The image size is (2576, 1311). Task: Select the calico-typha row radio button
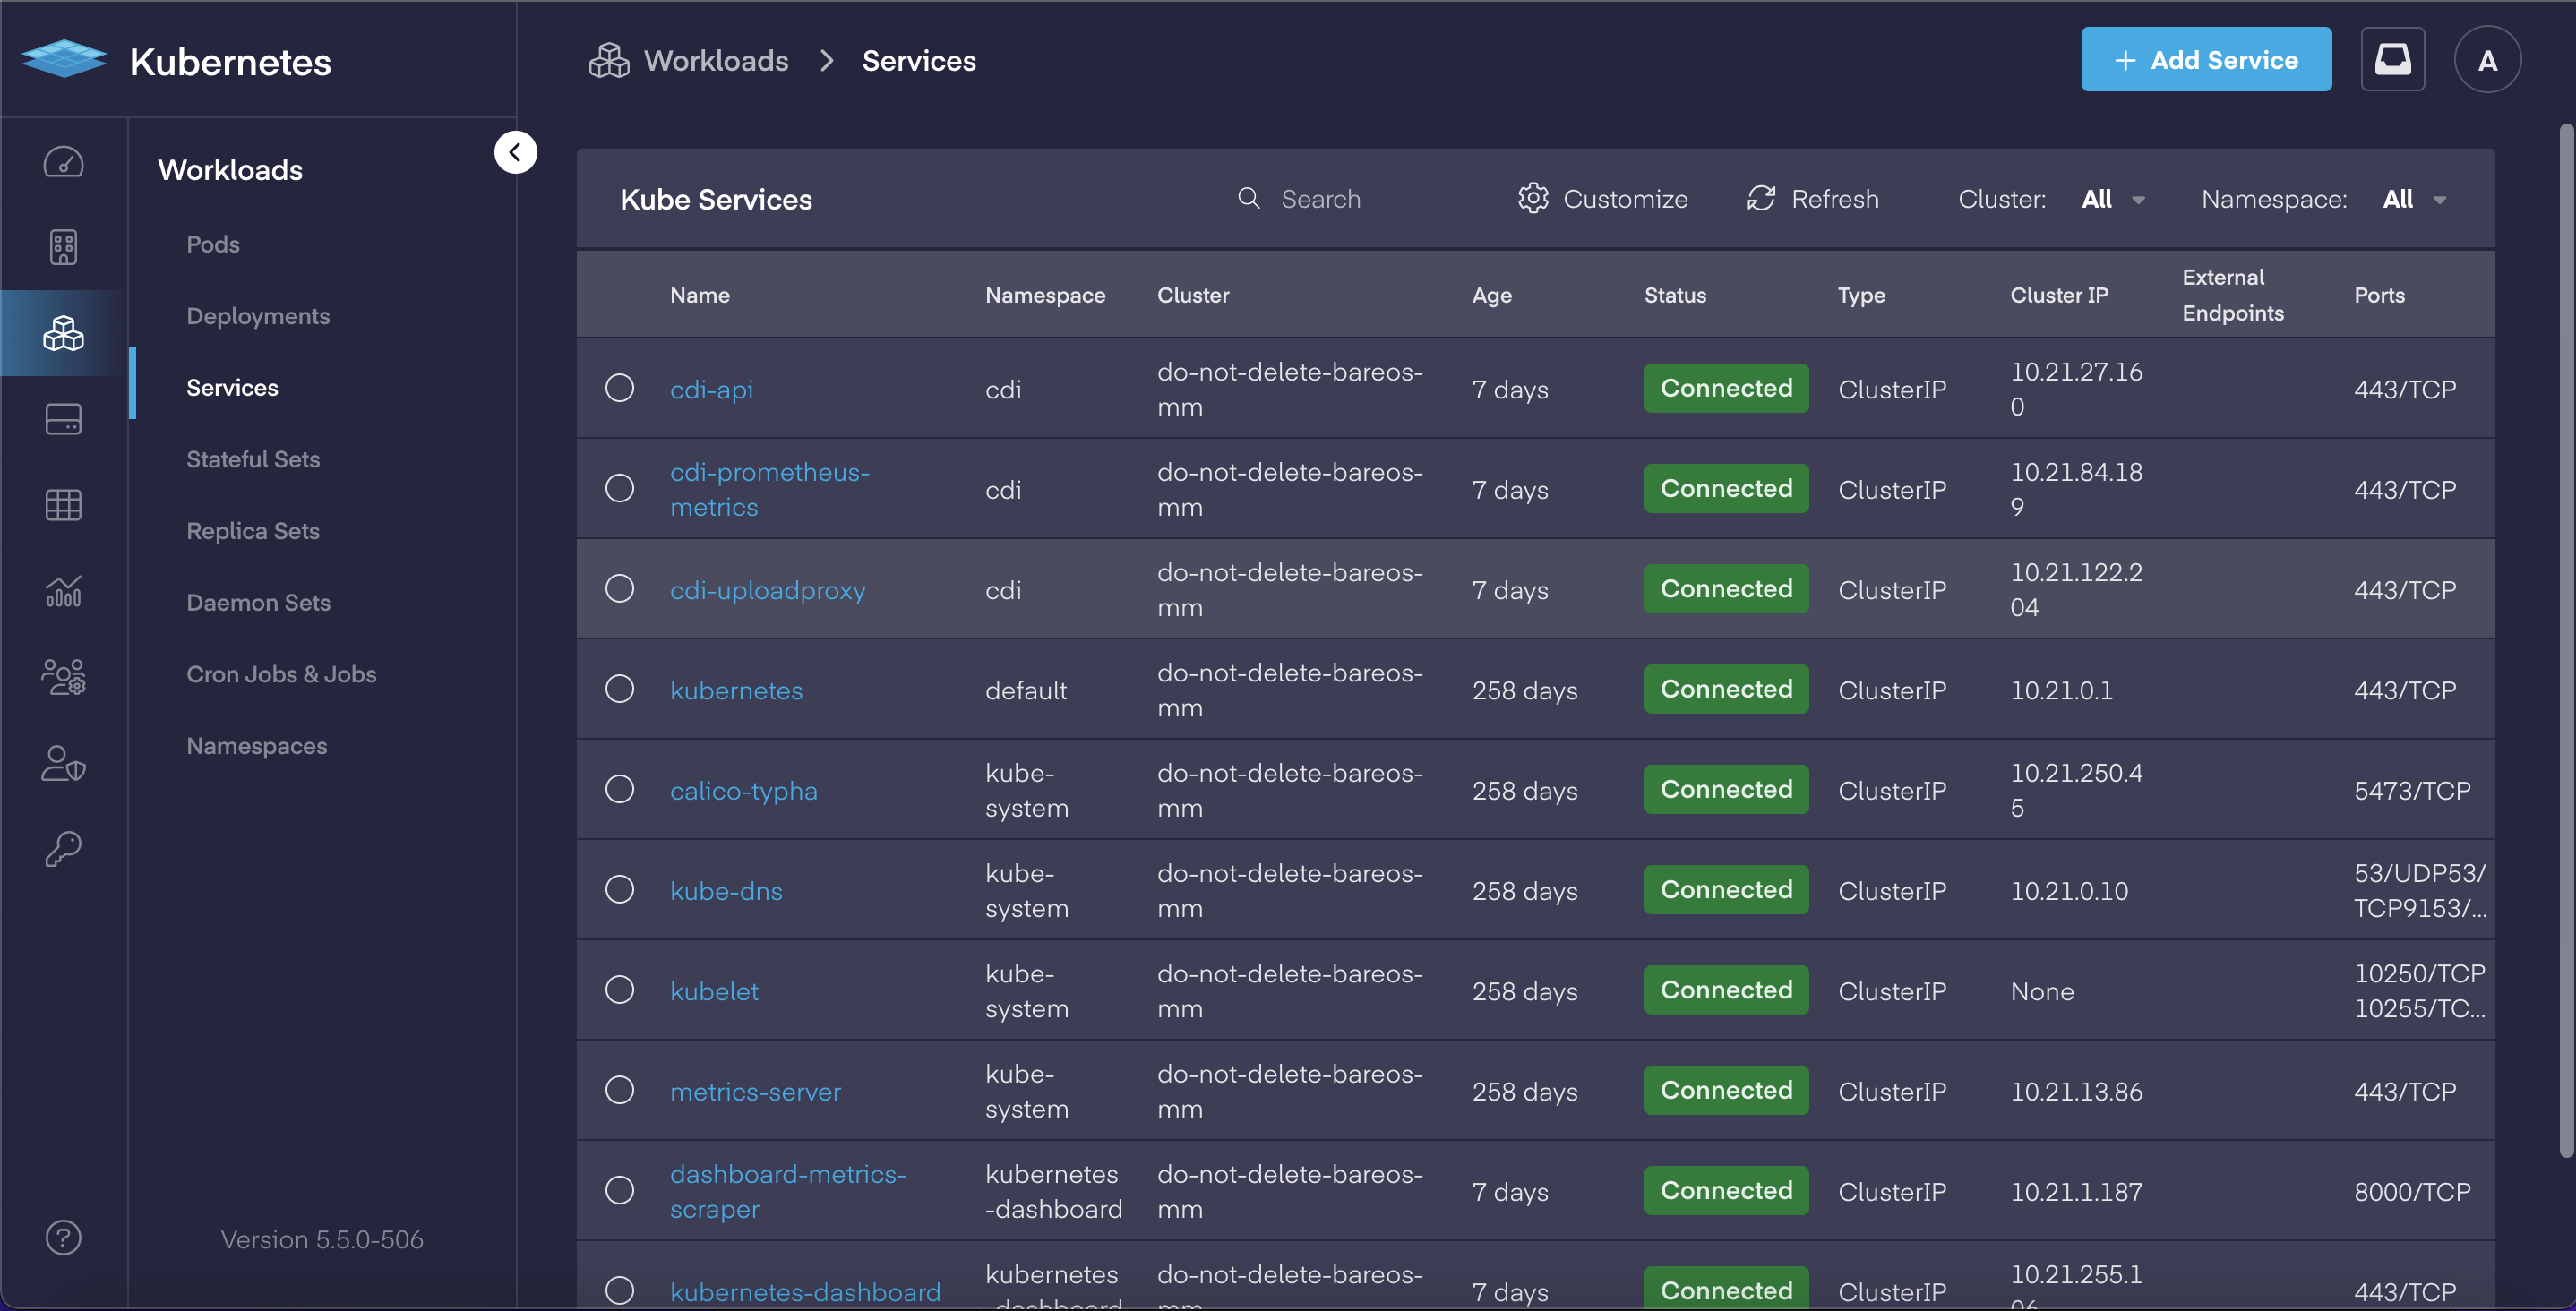tap(620, 789)
